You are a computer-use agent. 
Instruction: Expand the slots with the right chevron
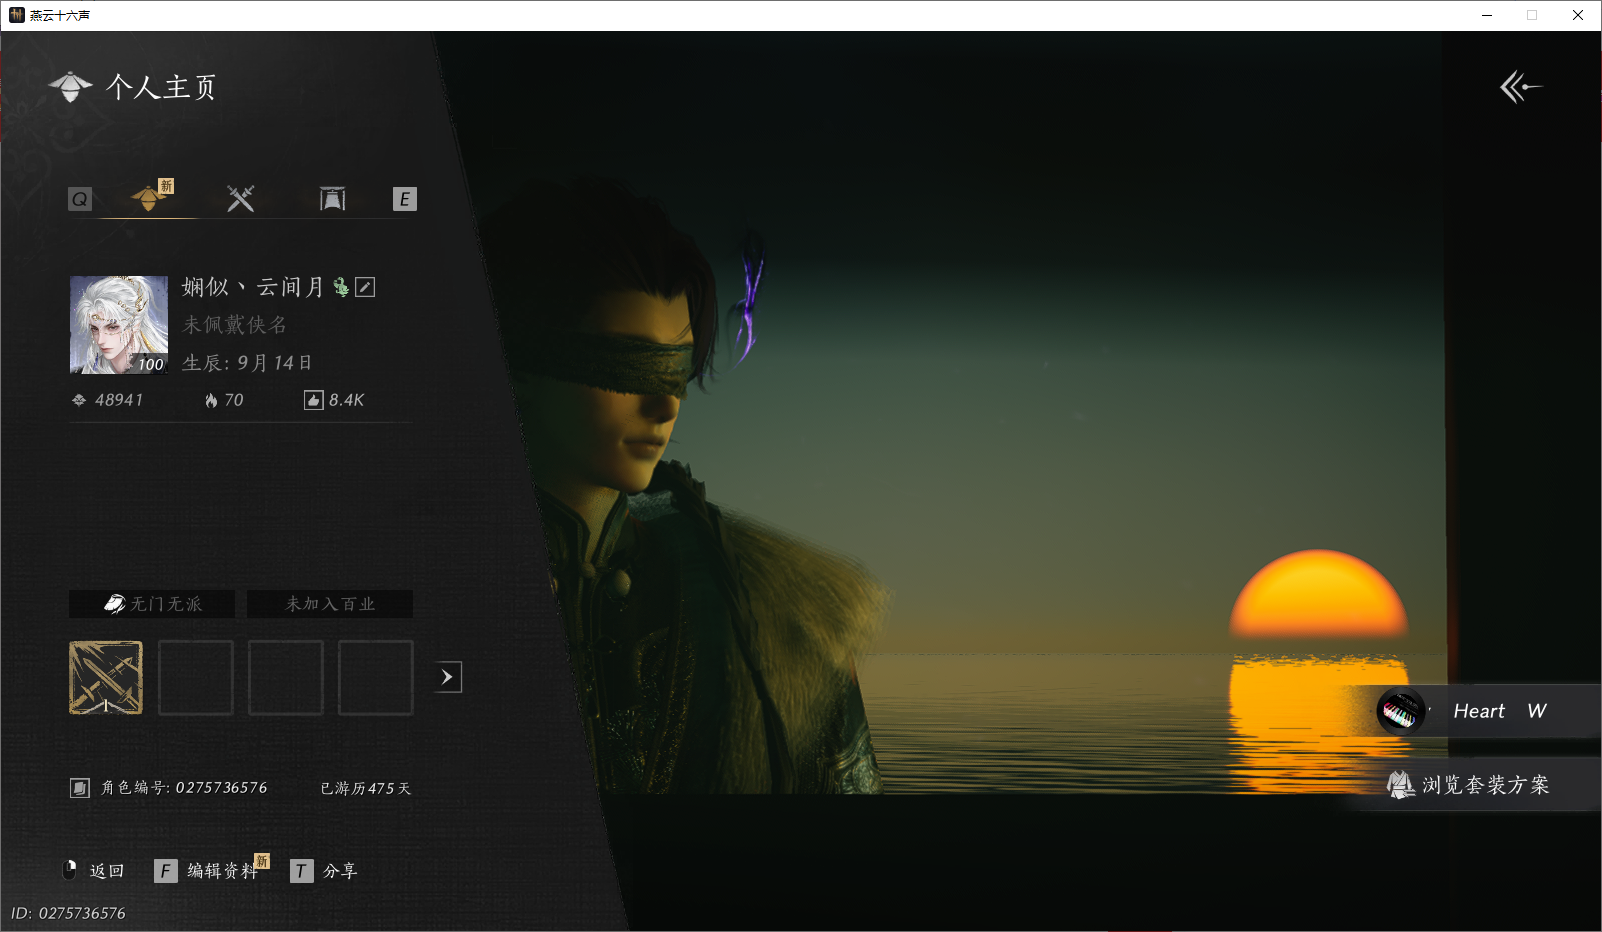pyautogui.click(x=447, y=677)
